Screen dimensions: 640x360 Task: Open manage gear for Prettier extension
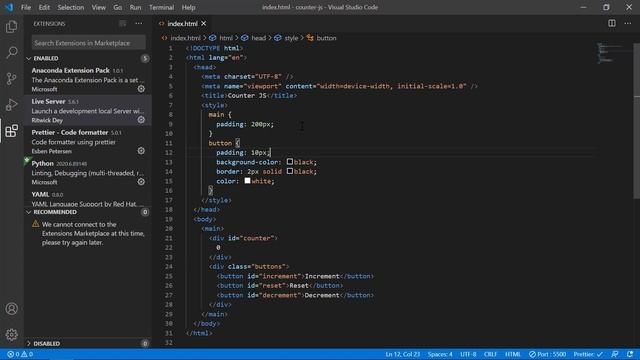[x=141, y=151]
